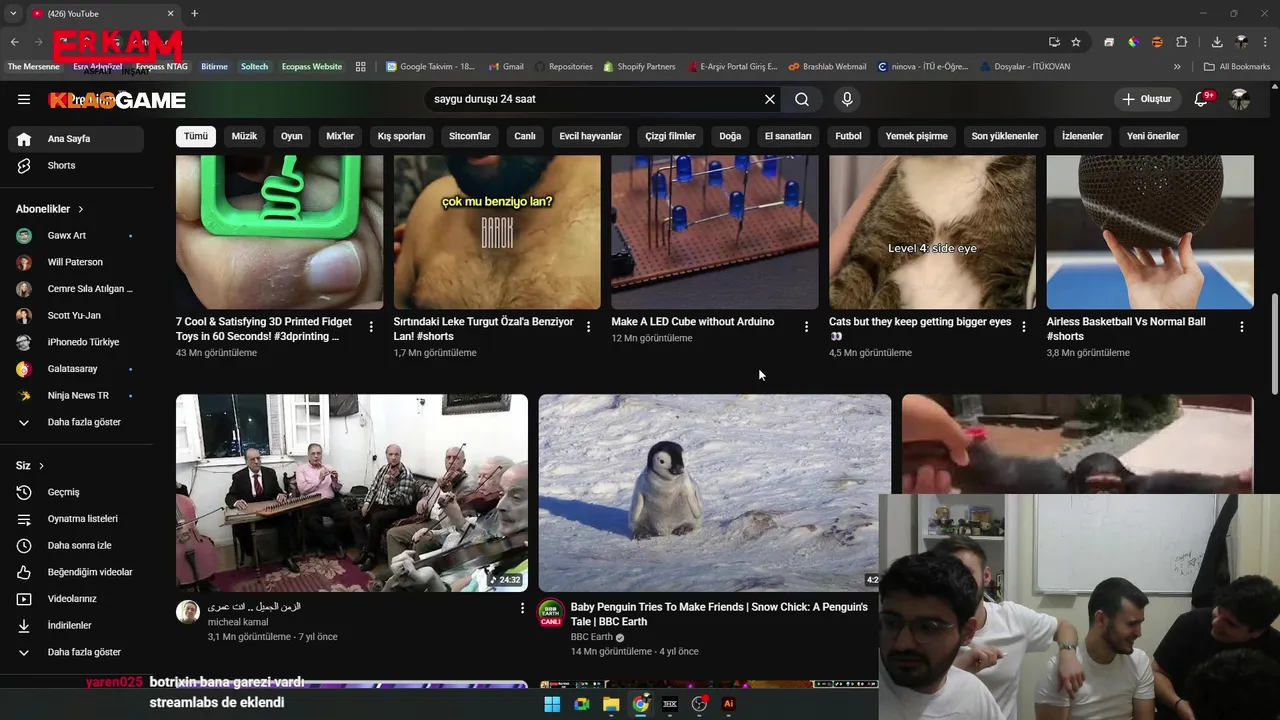Open File Explorer from taskbar
This screenshot has height=720, width=1280.
coord(611,704)
